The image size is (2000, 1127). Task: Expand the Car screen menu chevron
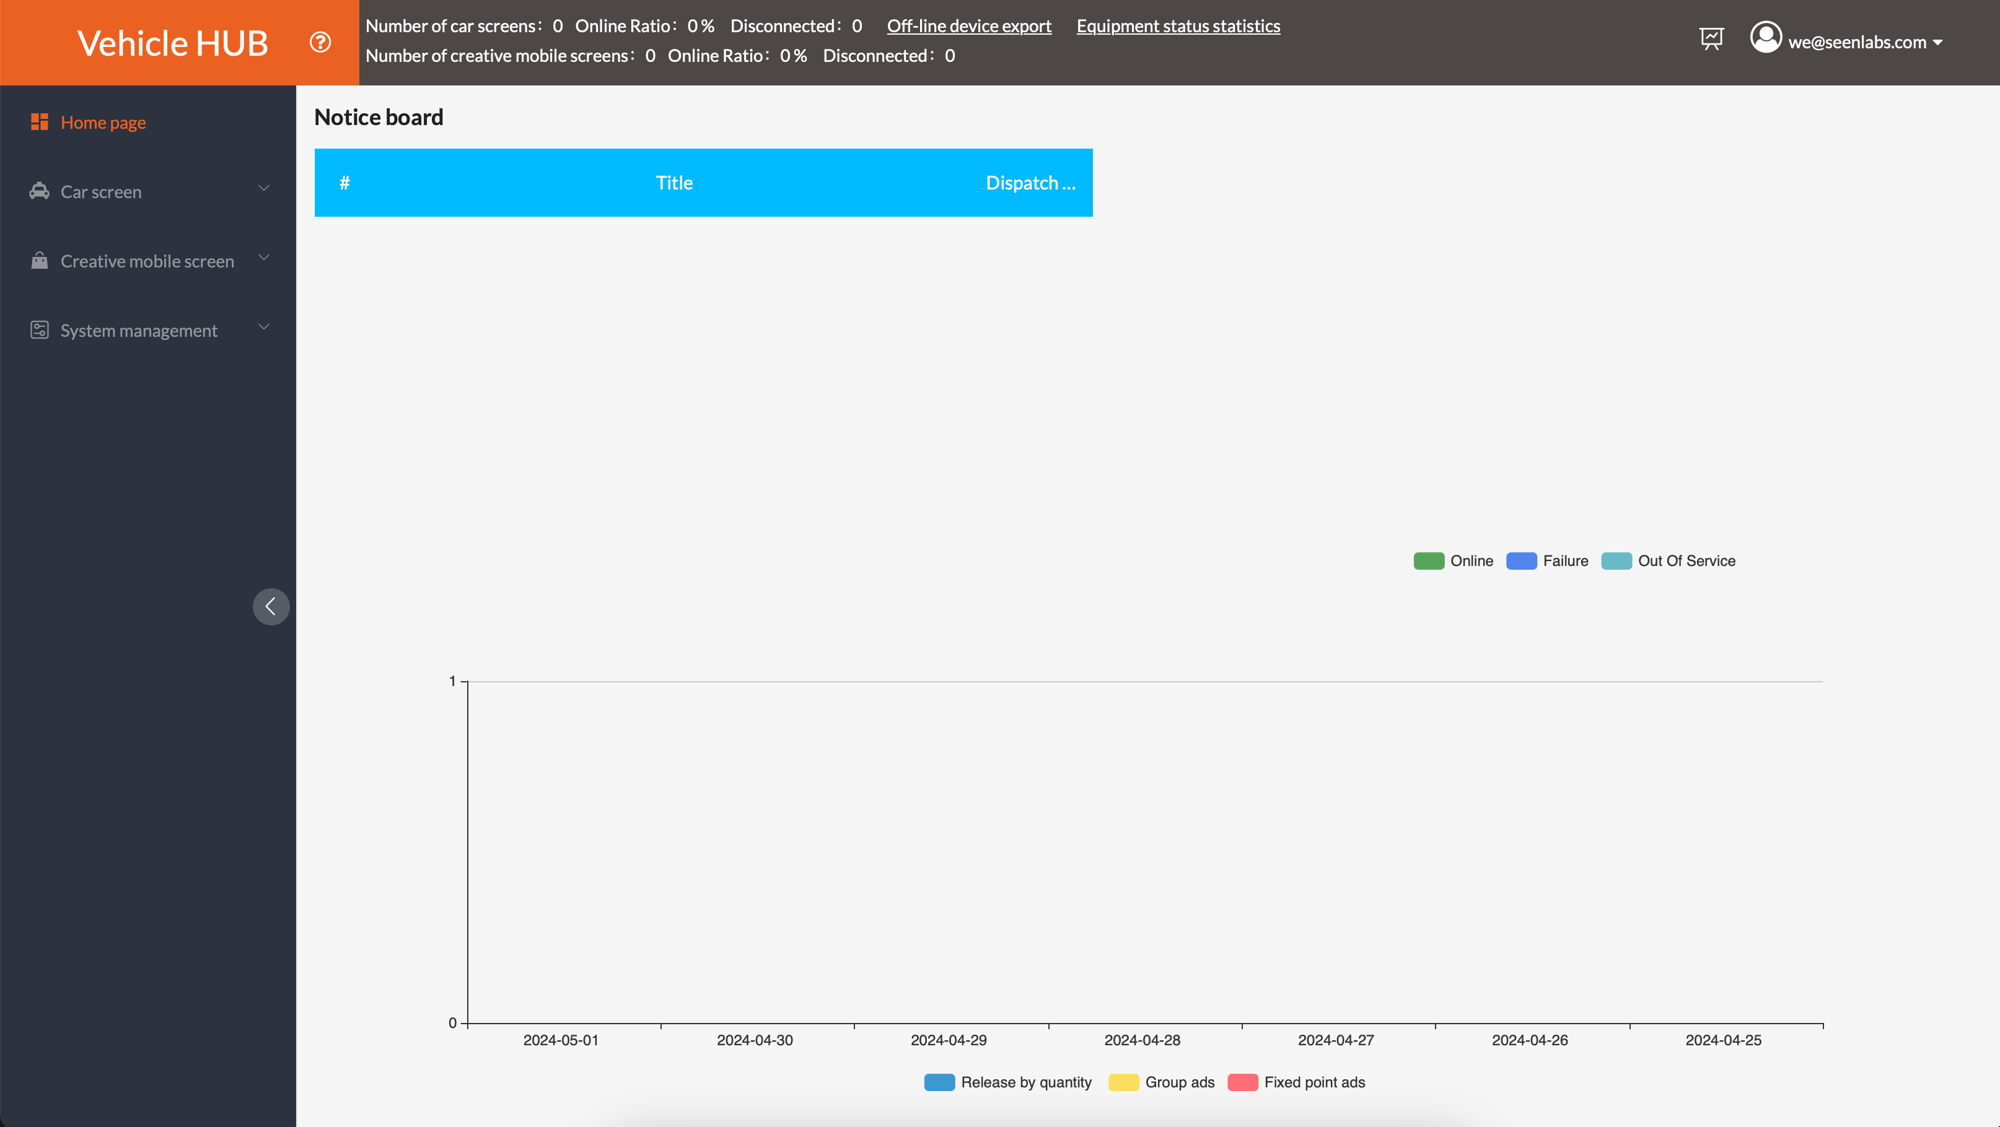pyautogui.click(x=263, y=188)
